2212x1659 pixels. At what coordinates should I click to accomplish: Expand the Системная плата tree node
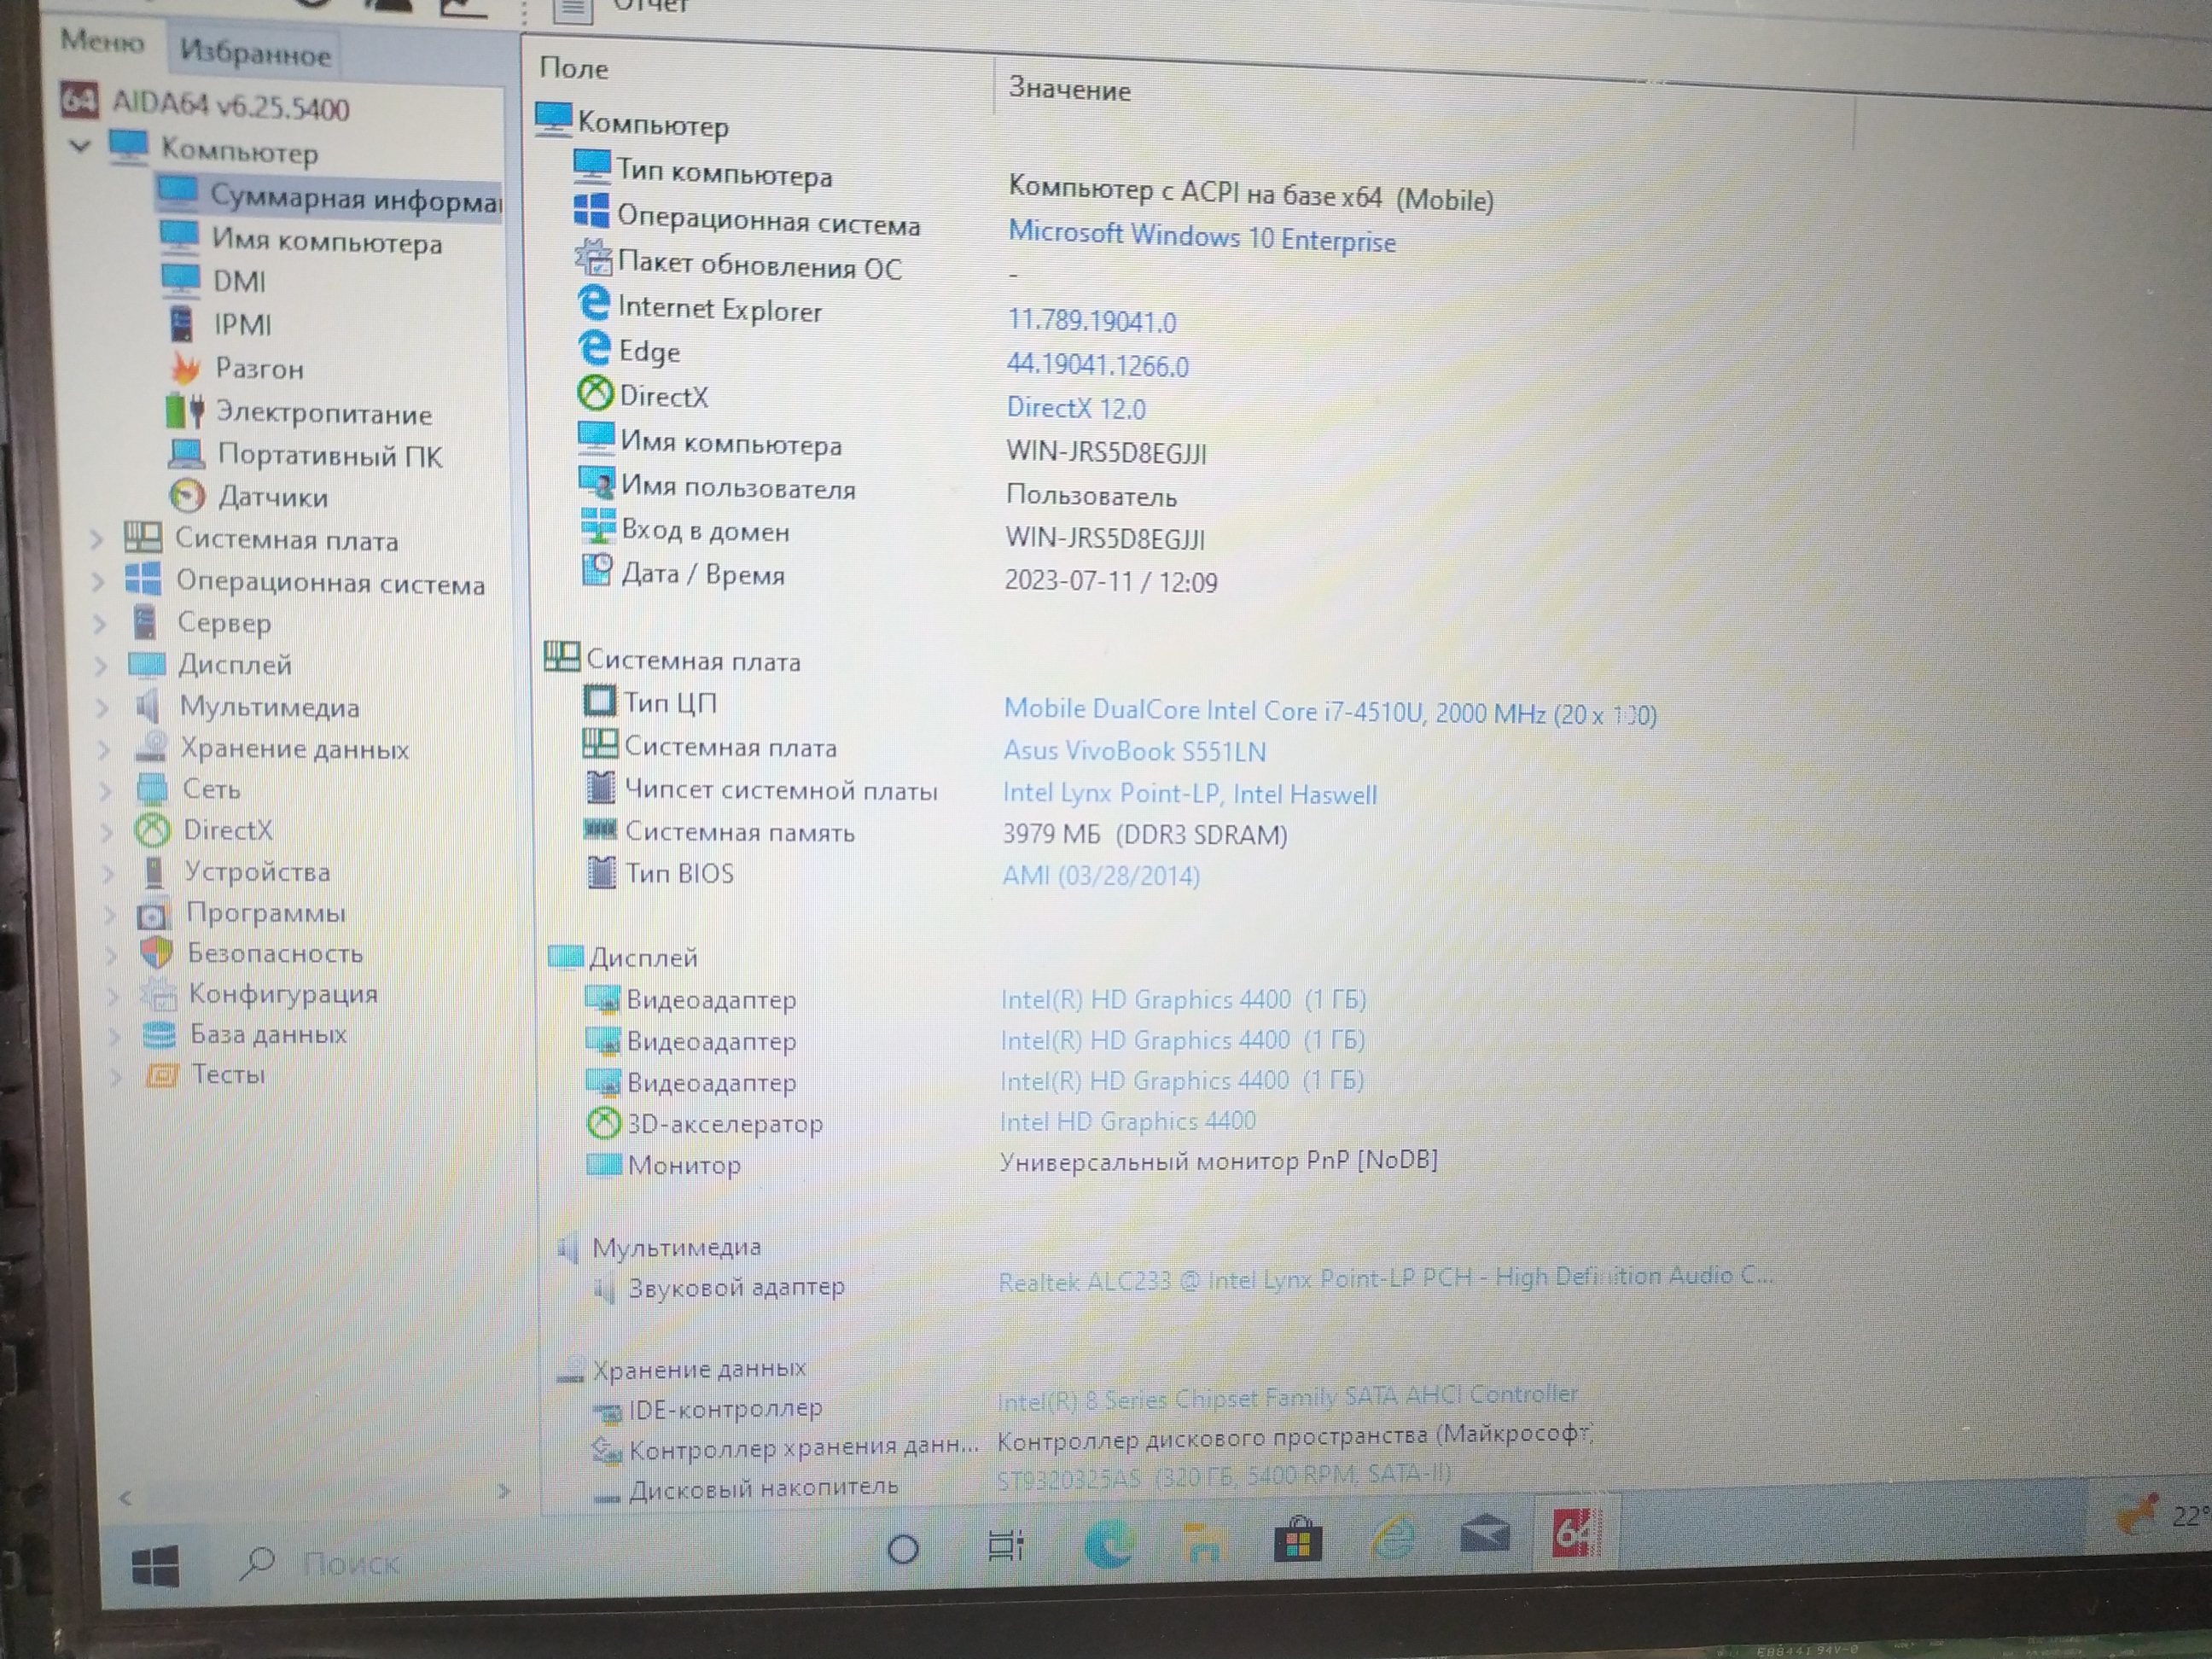[96, 539]
